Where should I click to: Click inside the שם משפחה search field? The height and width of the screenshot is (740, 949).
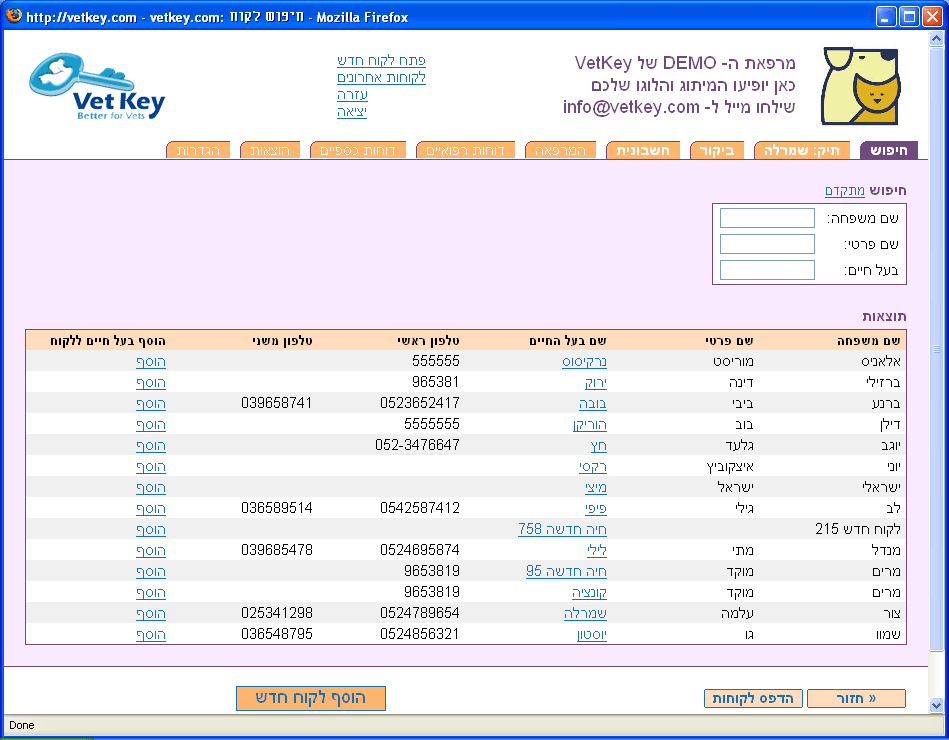pos(767,217)
